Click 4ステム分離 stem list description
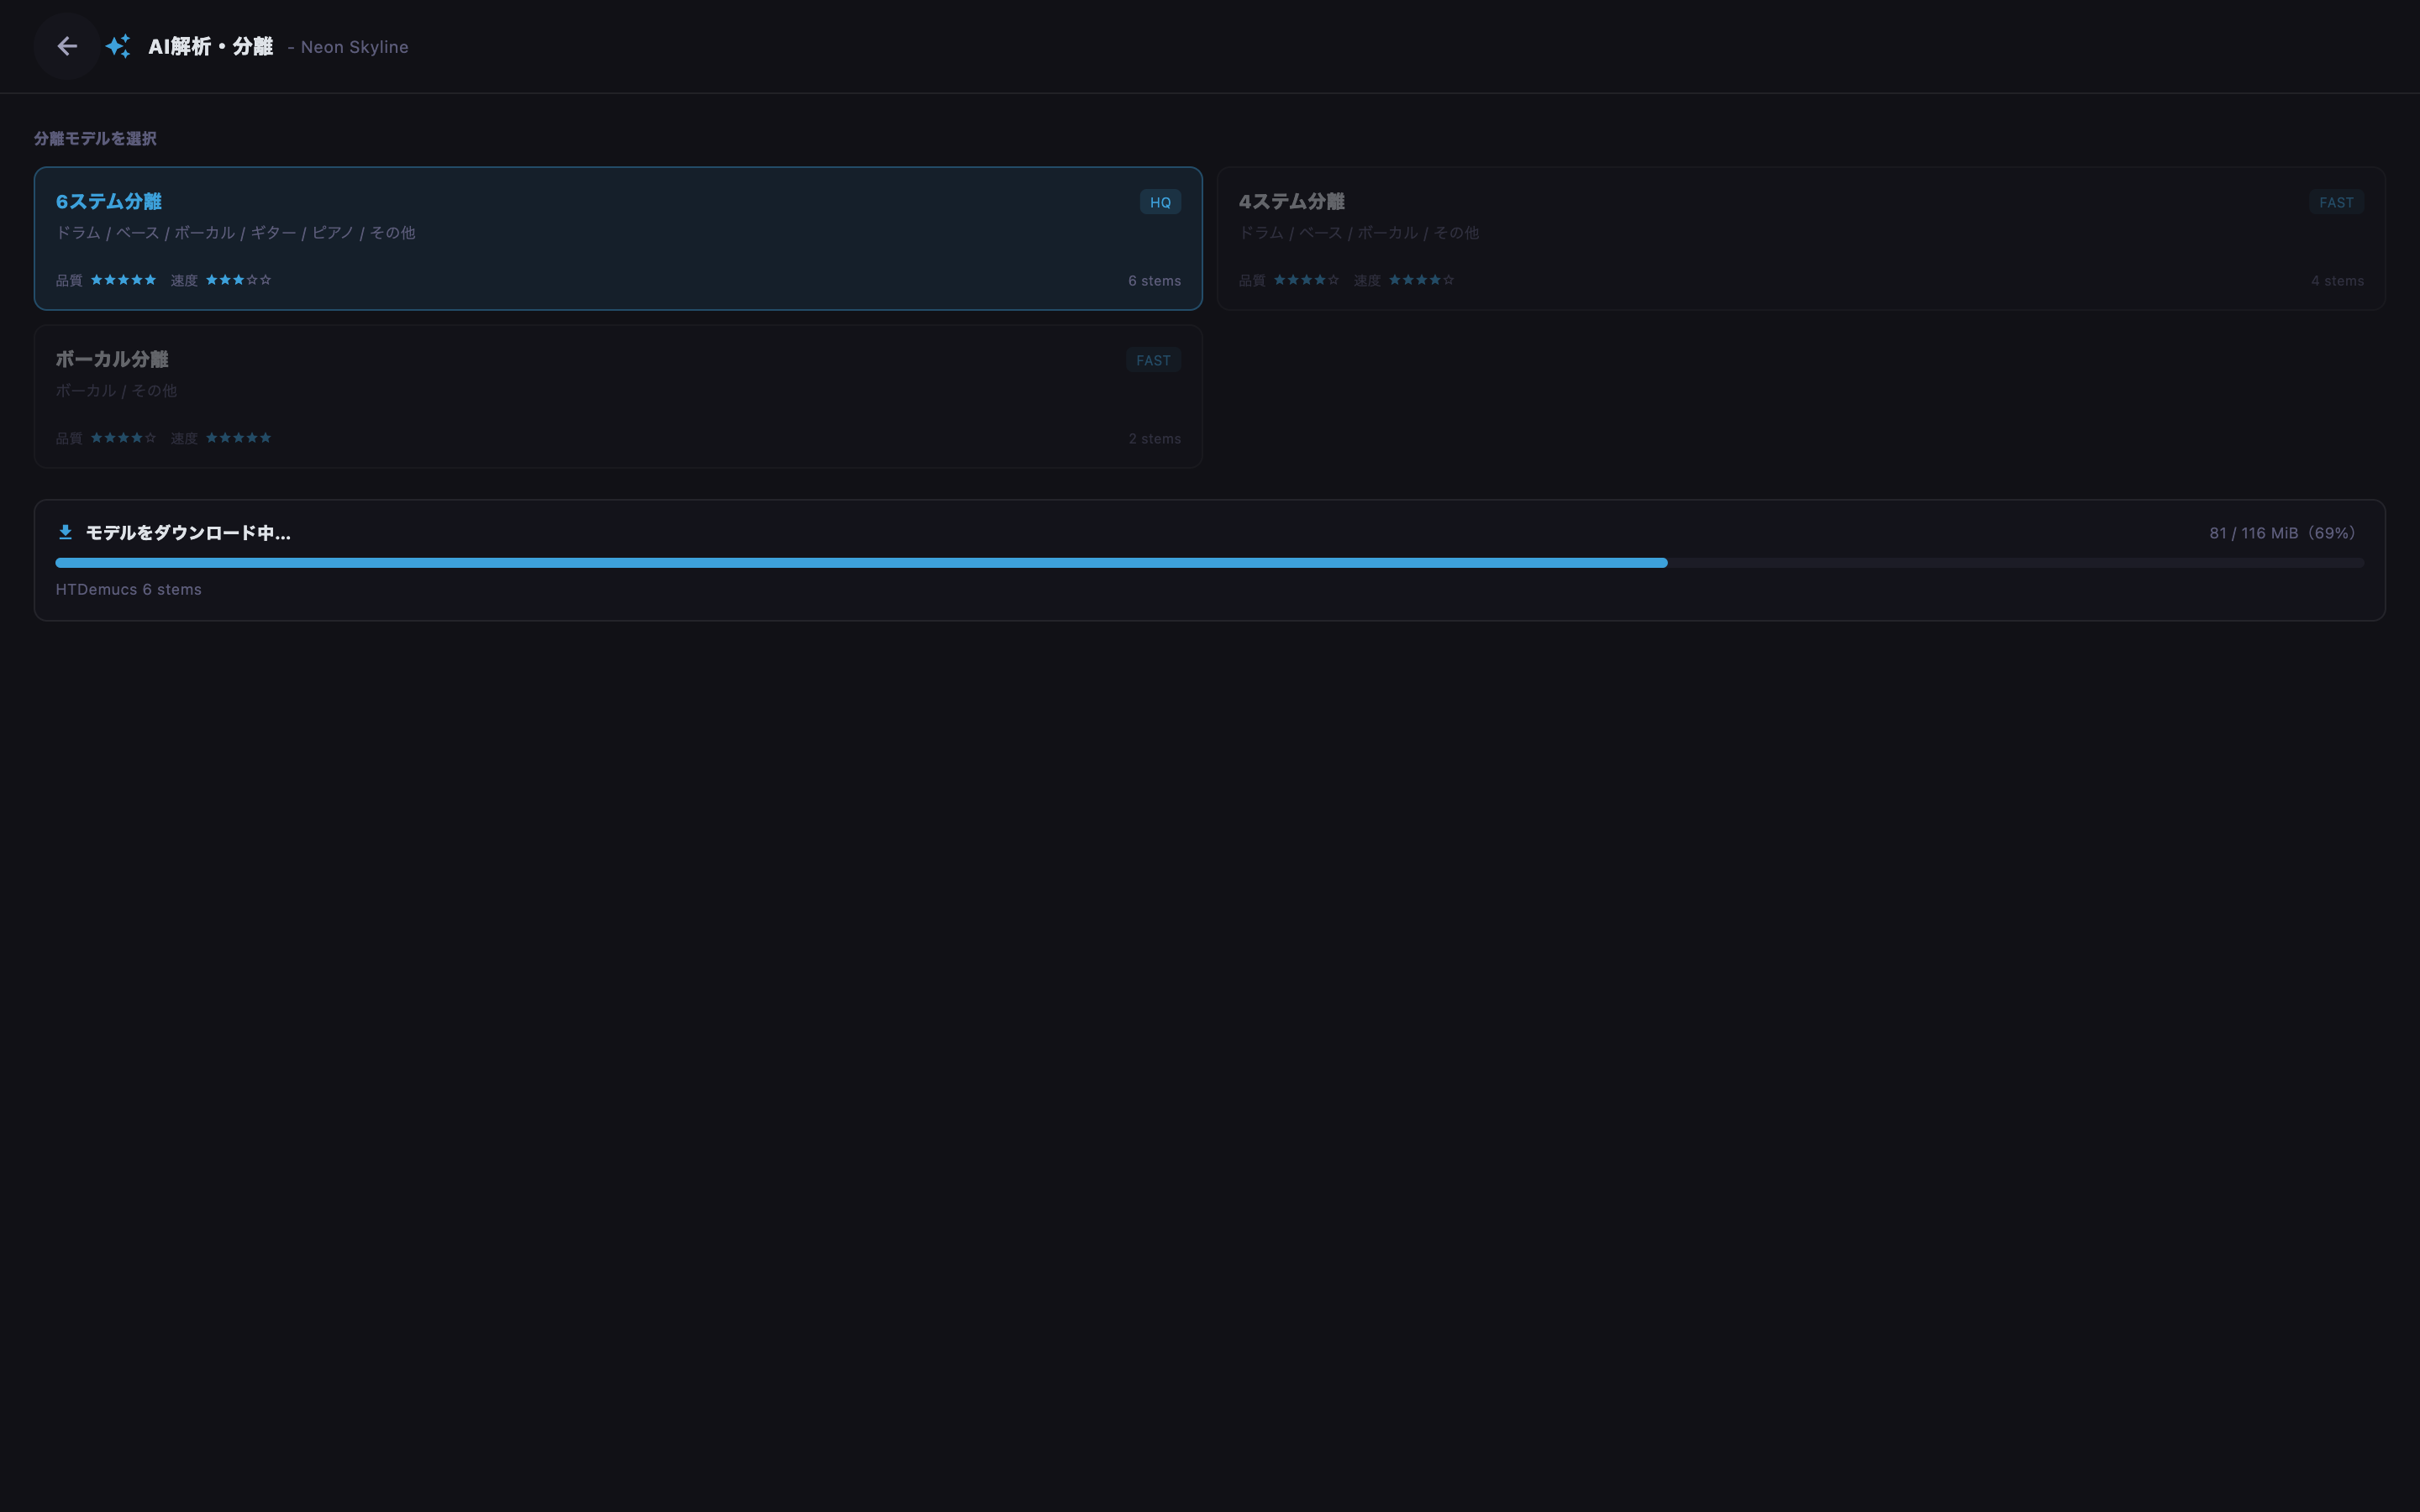 click(x=1359, y=233)
